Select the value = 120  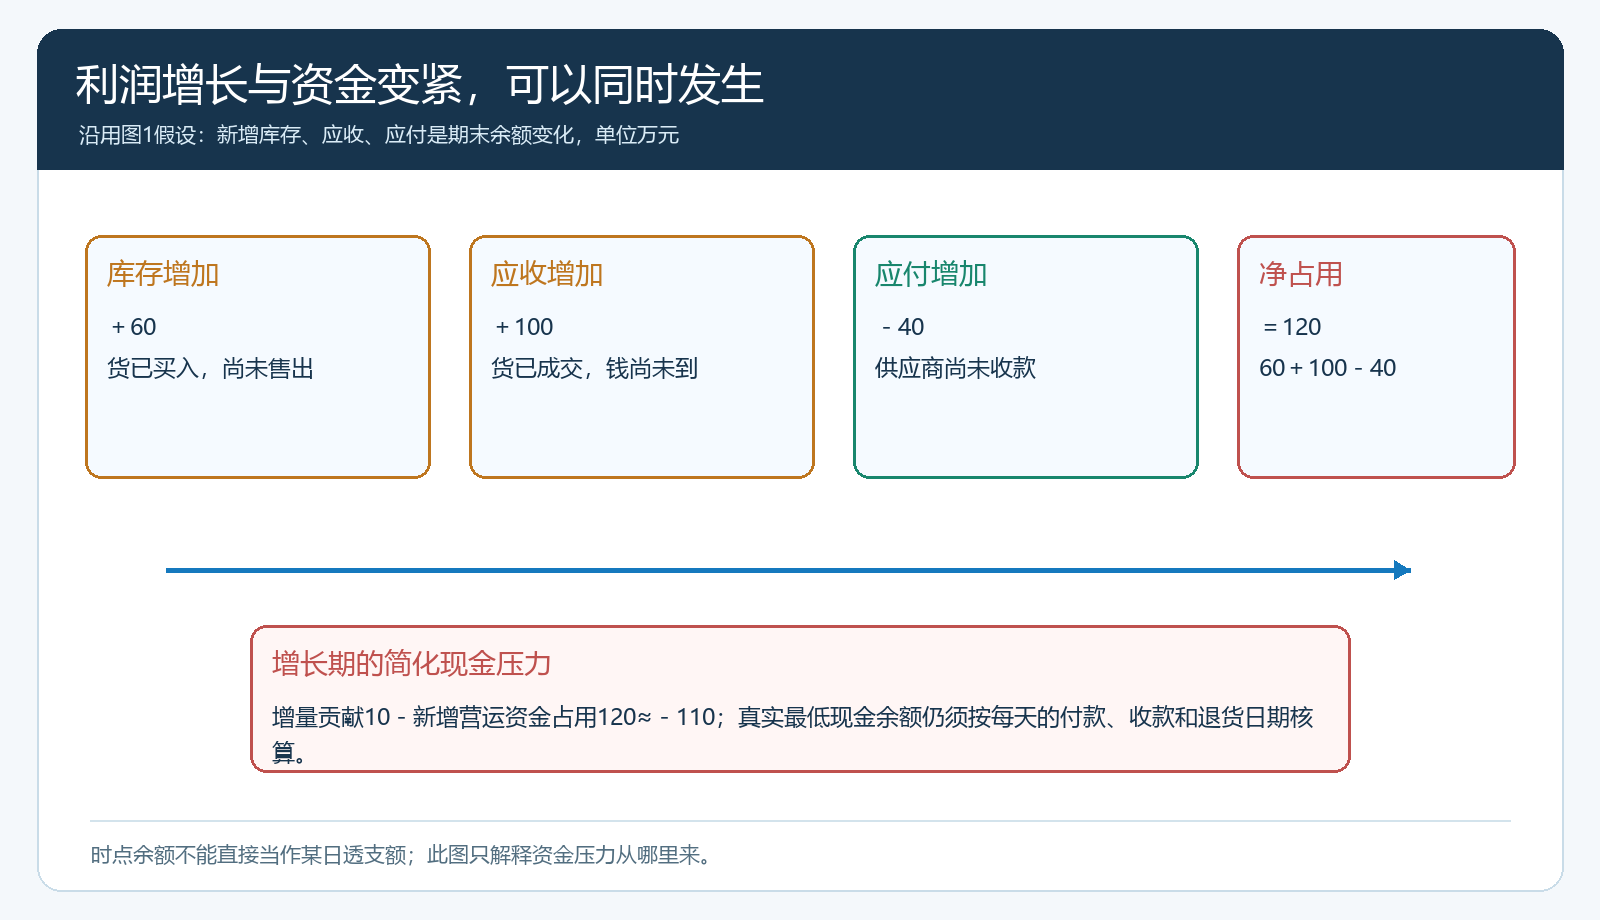tap(1292, 327)
